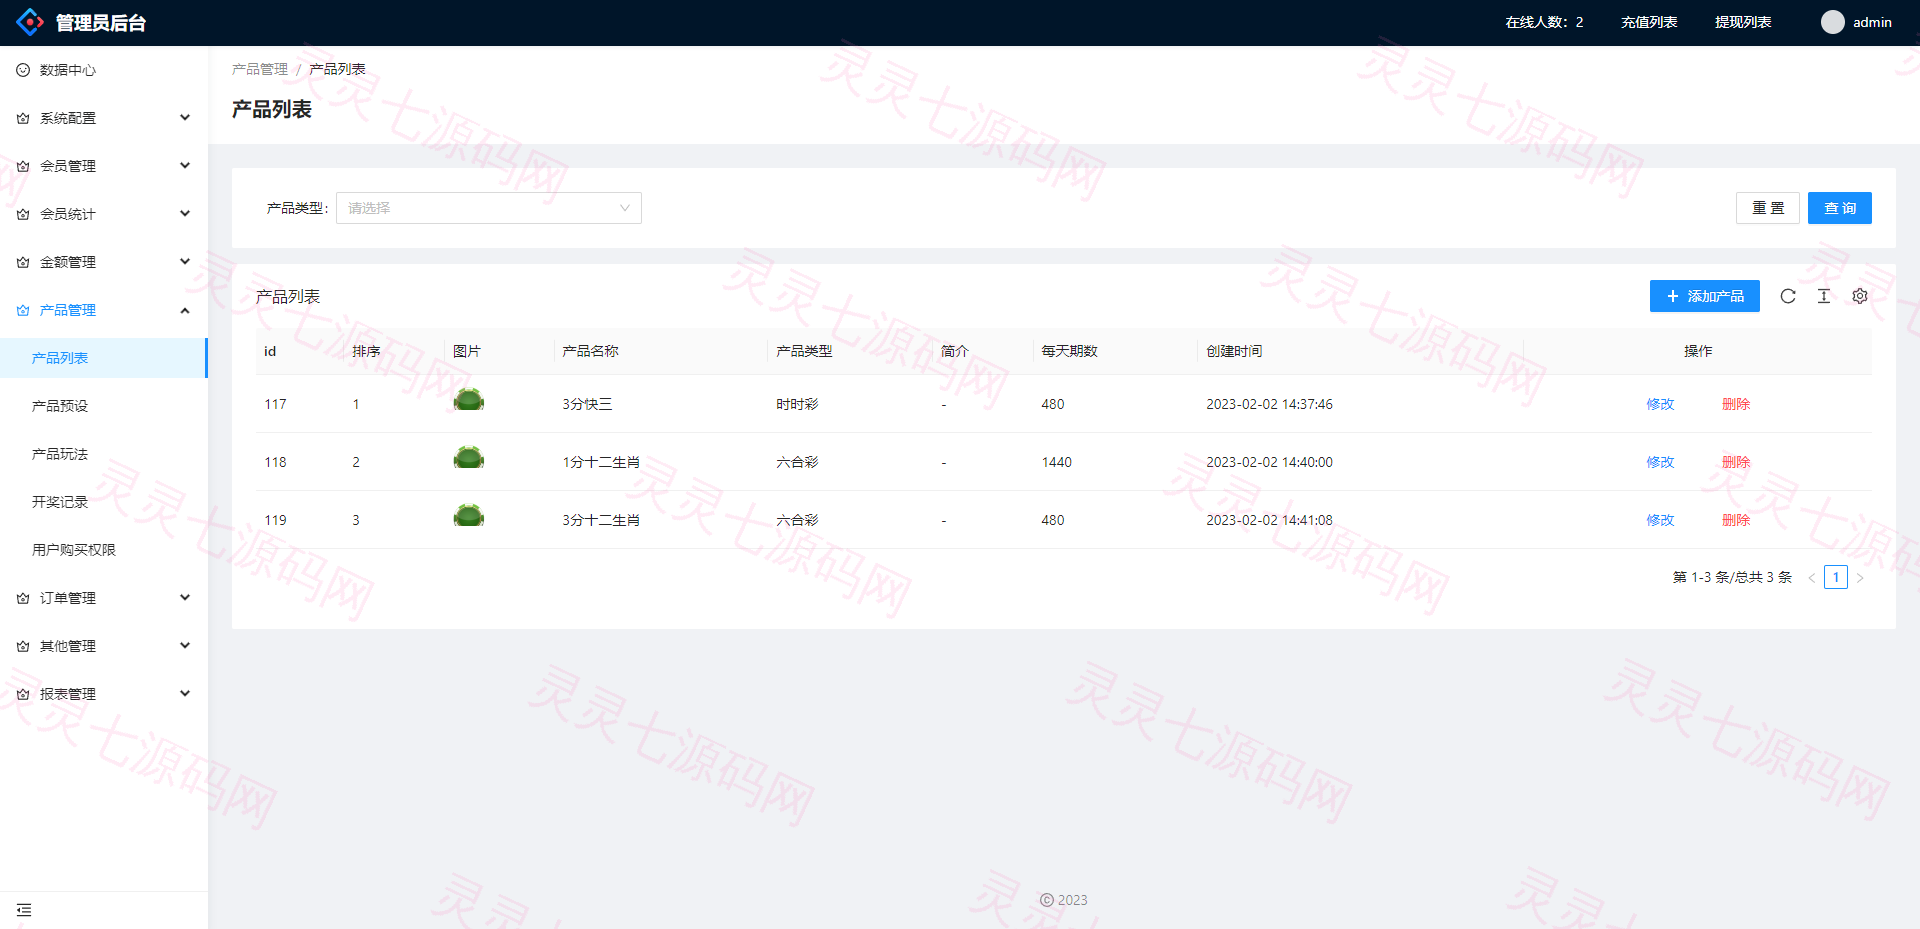The image size is (1920, 929).
Task: Expand the 报表管理 menu
Action: (x=104, y=694)
